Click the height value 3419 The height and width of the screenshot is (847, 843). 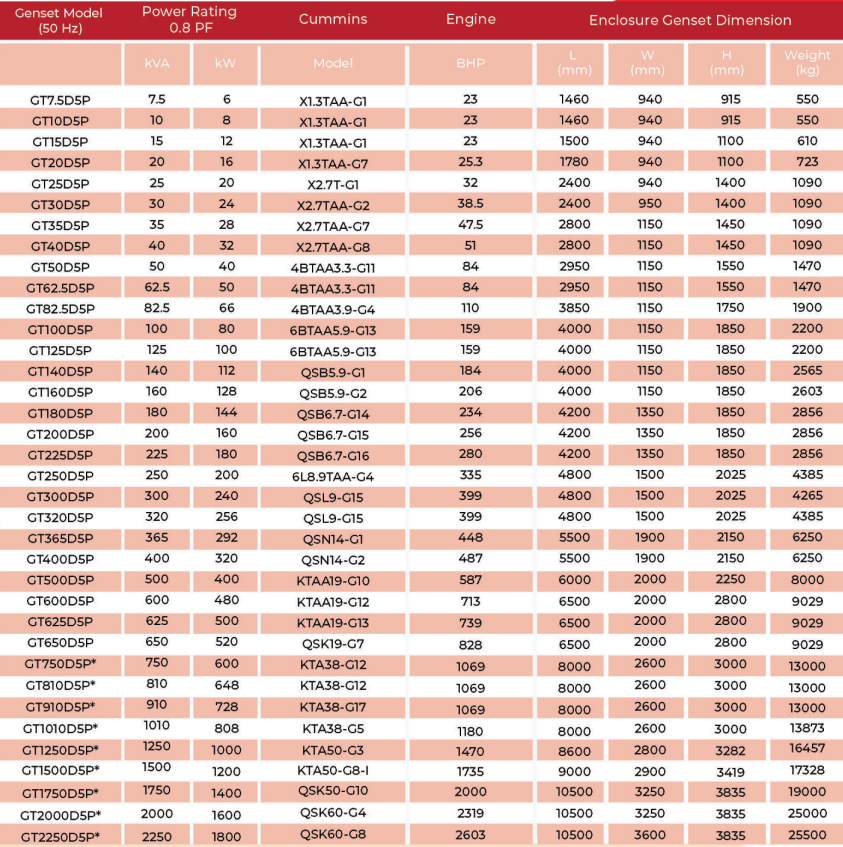pos(730,772)
